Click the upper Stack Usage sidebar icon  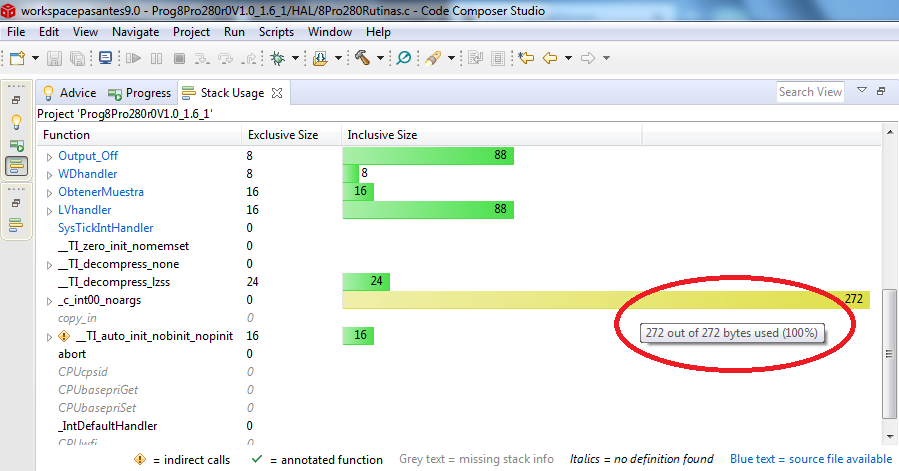click(x=17, y=166)
